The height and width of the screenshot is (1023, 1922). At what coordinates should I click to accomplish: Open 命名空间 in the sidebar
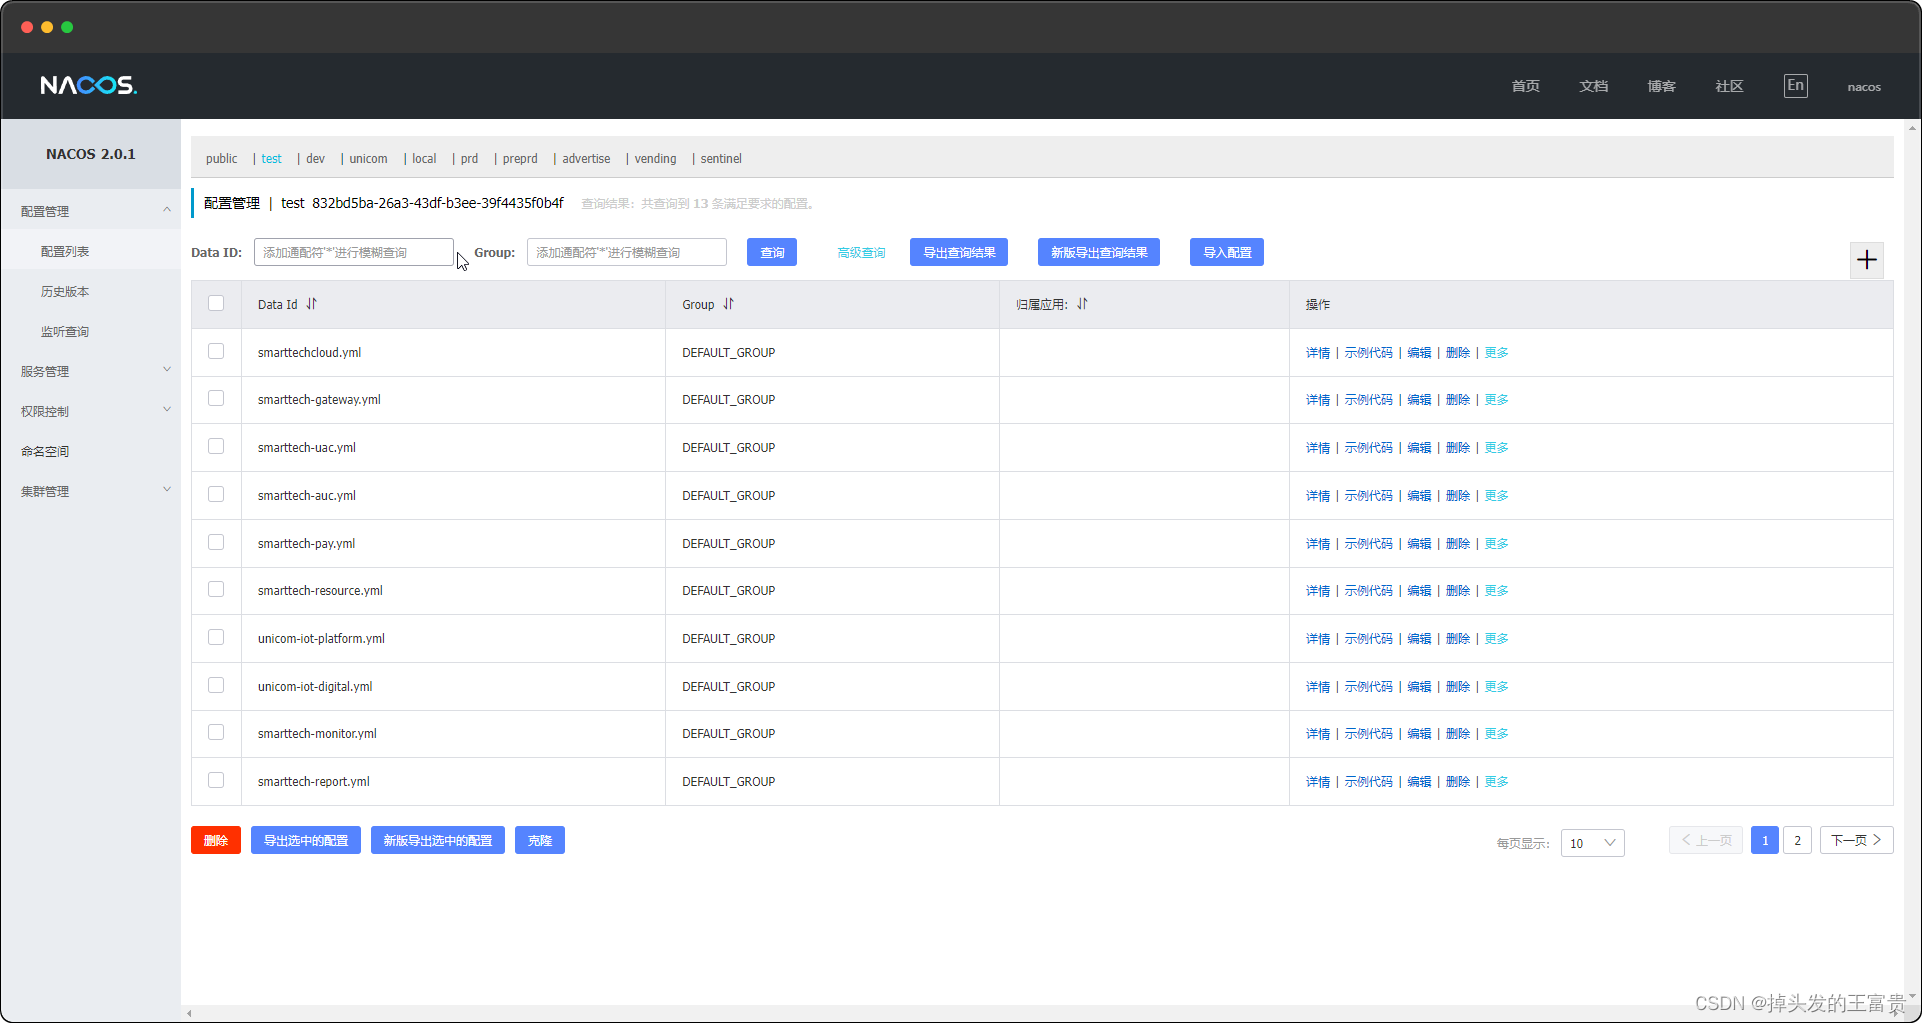coord(45,451)
